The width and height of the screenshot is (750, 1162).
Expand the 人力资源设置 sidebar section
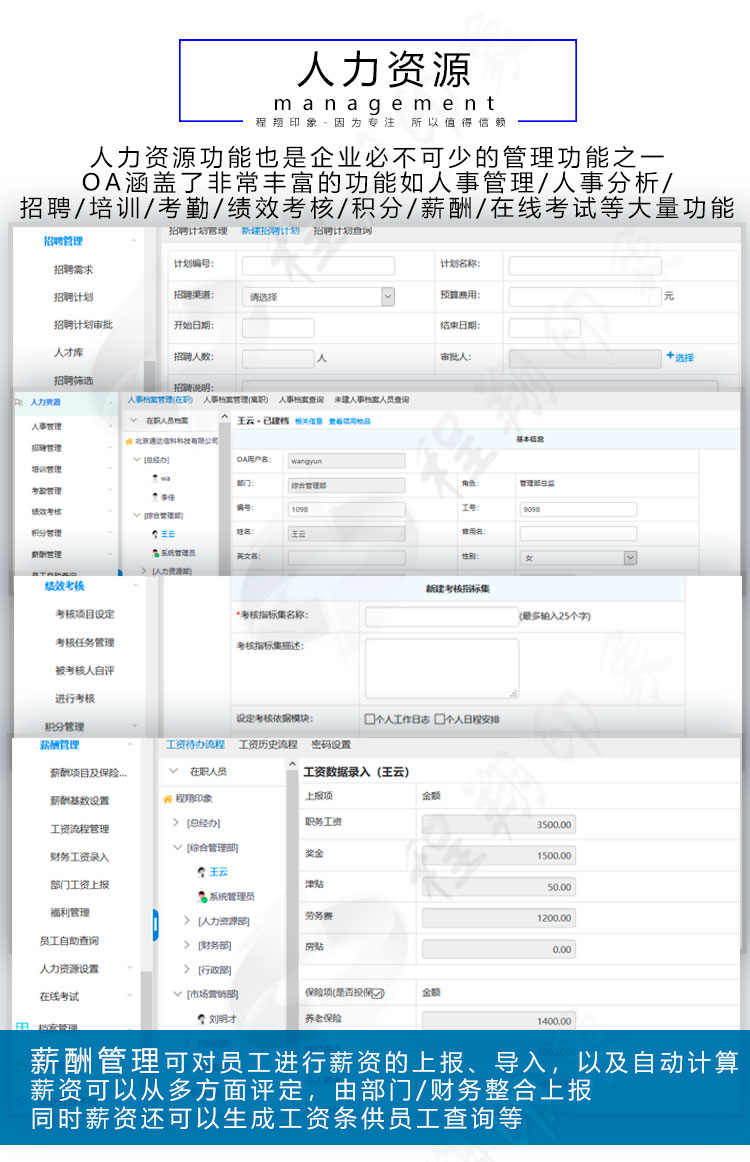click(130, 969)
